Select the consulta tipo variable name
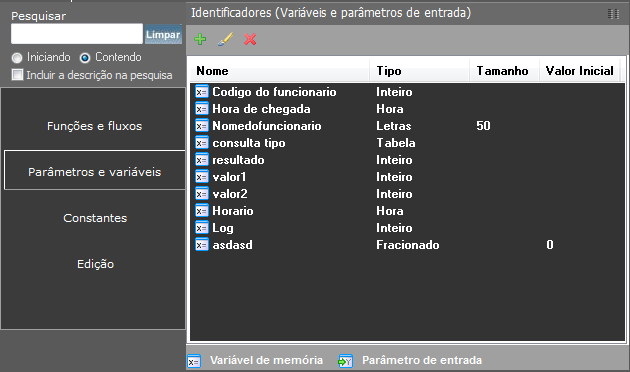 pos(249,143)
